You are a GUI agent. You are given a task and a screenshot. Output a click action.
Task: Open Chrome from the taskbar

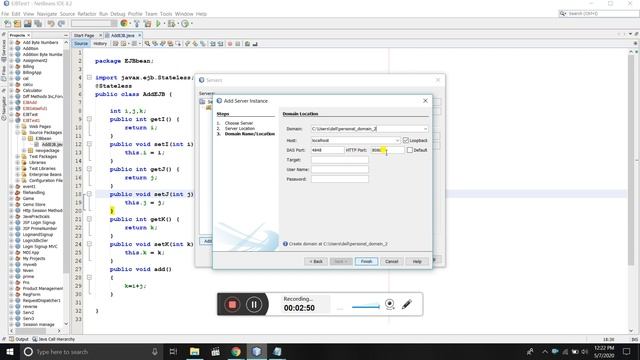(236, 351)
